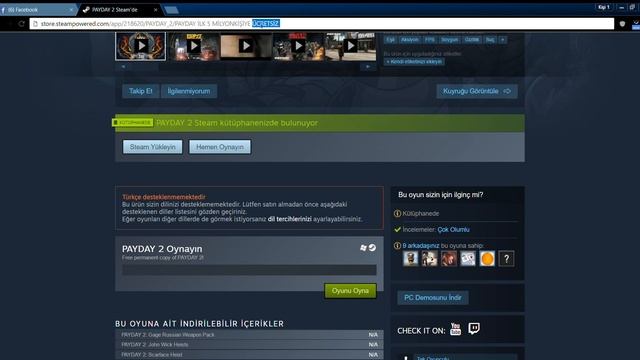The height and width of the screenshot is (360, 640).
Task: Click the Kütüphanede library badge
Action: [x=133, y=122]
